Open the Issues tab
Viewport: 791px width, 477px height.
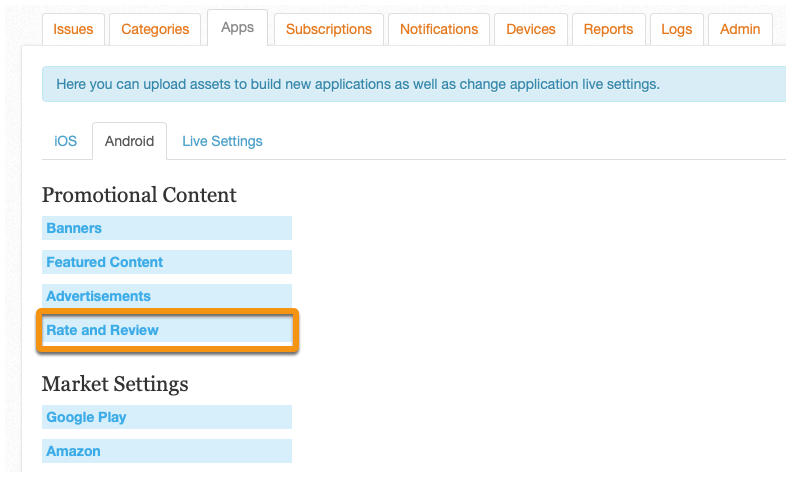73,29
